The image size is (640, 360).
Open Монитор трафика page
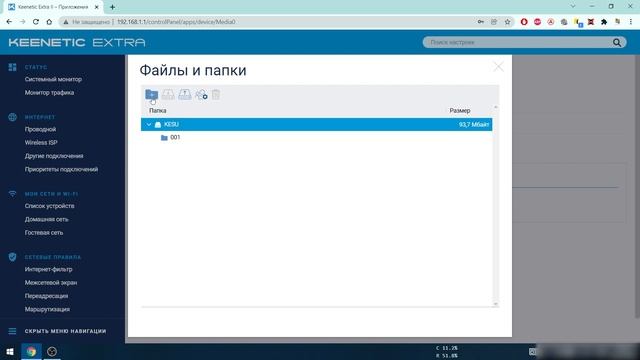tap(49, 93)
